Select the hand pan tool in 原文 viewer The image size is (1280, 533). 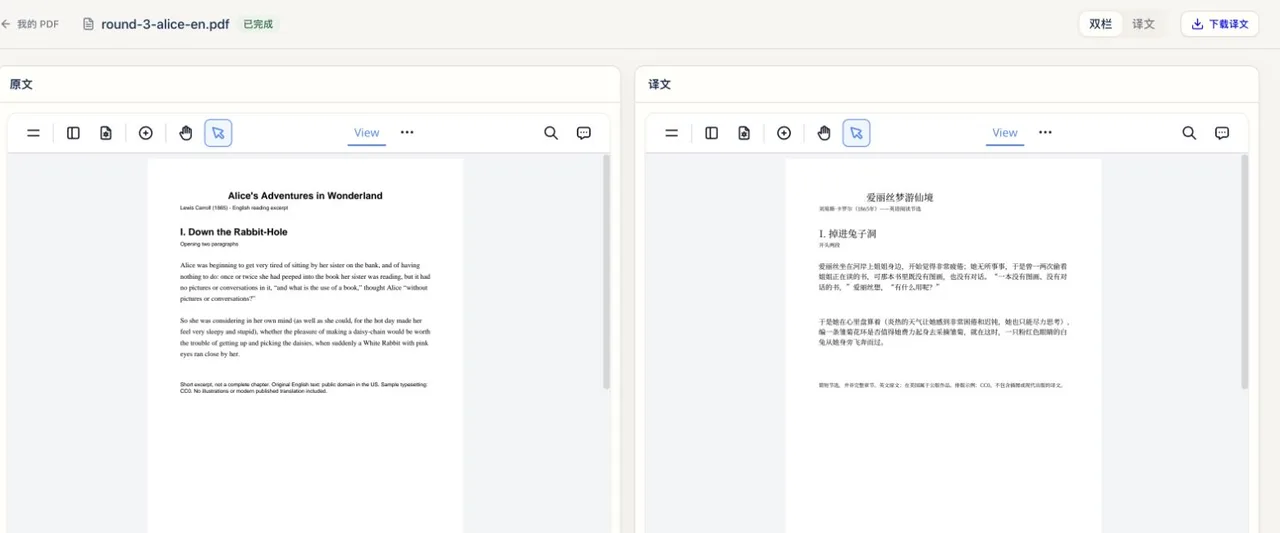click(x=186, y=133)
